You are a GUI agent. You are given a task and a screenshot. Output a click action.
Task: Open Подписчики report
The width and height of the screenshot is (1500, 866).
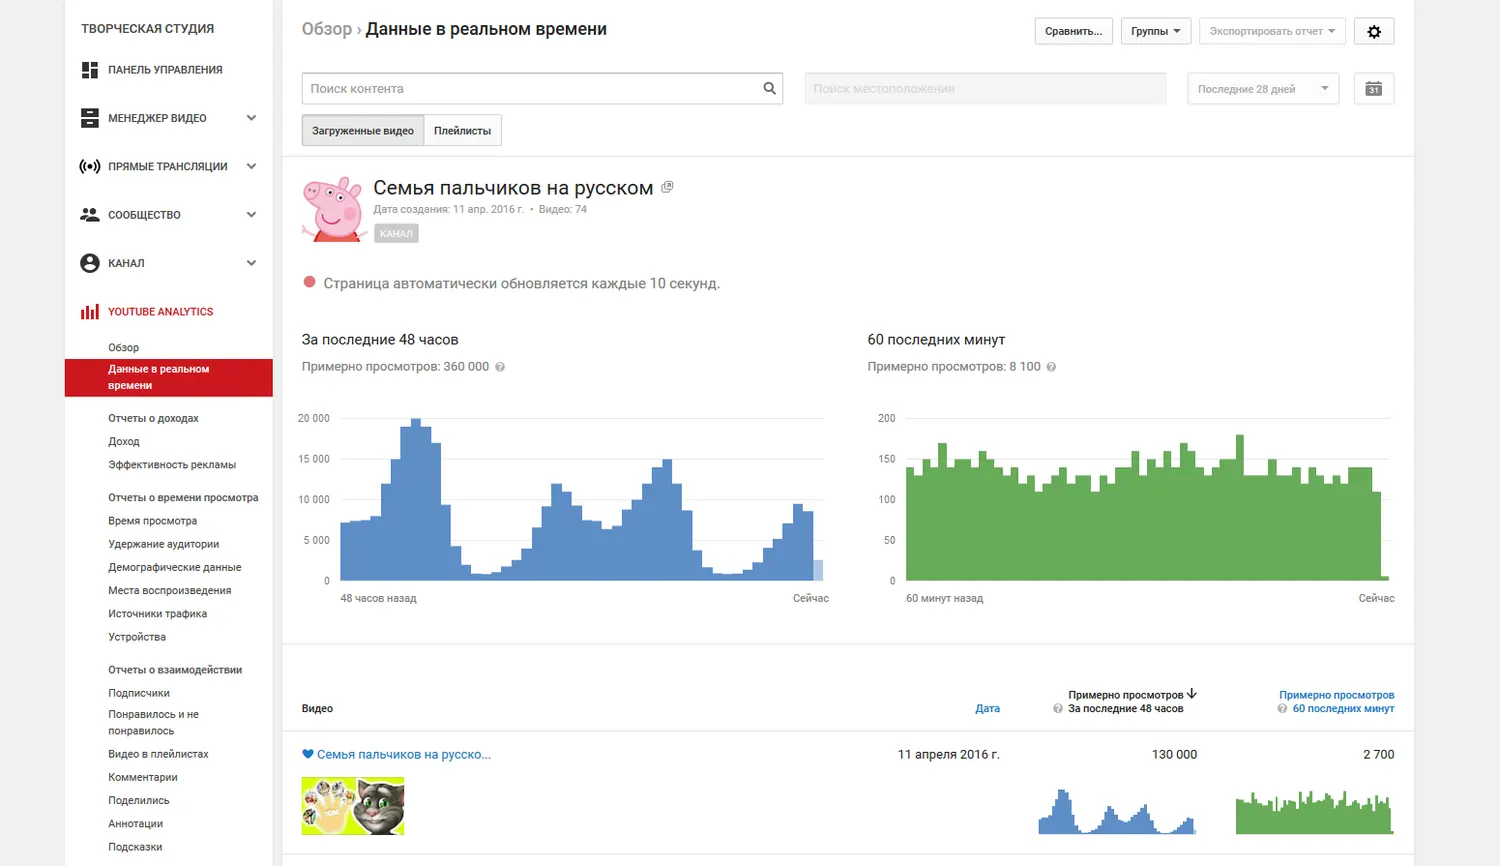(139, 693)
